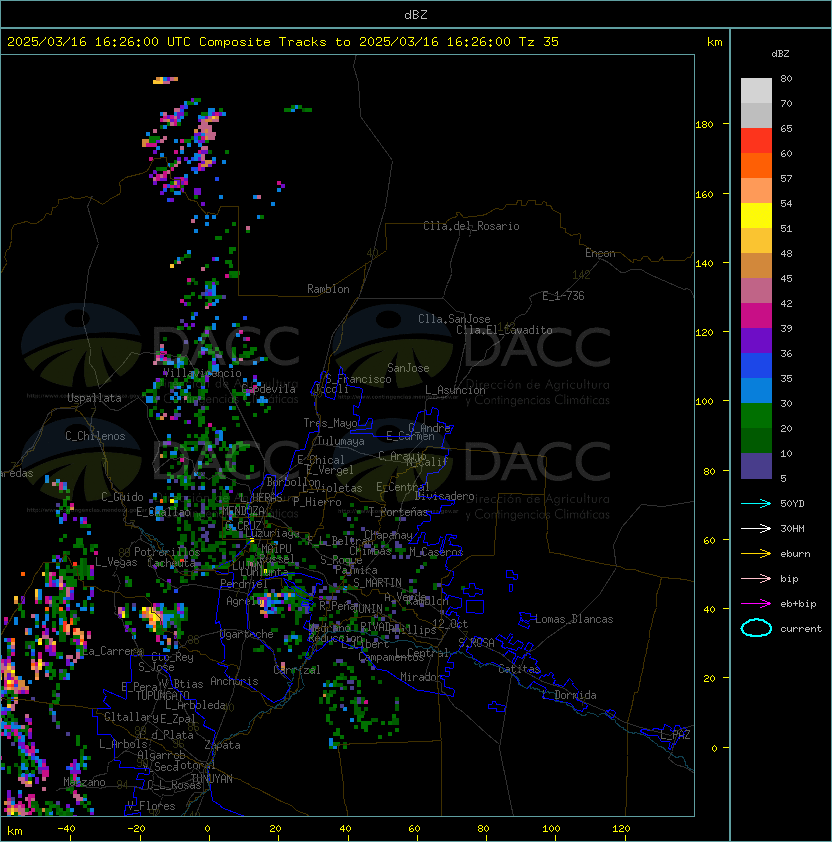Click the 'Clla.SanJose' map label
This screenshot has height=842, width=832.
click(454, 319)
